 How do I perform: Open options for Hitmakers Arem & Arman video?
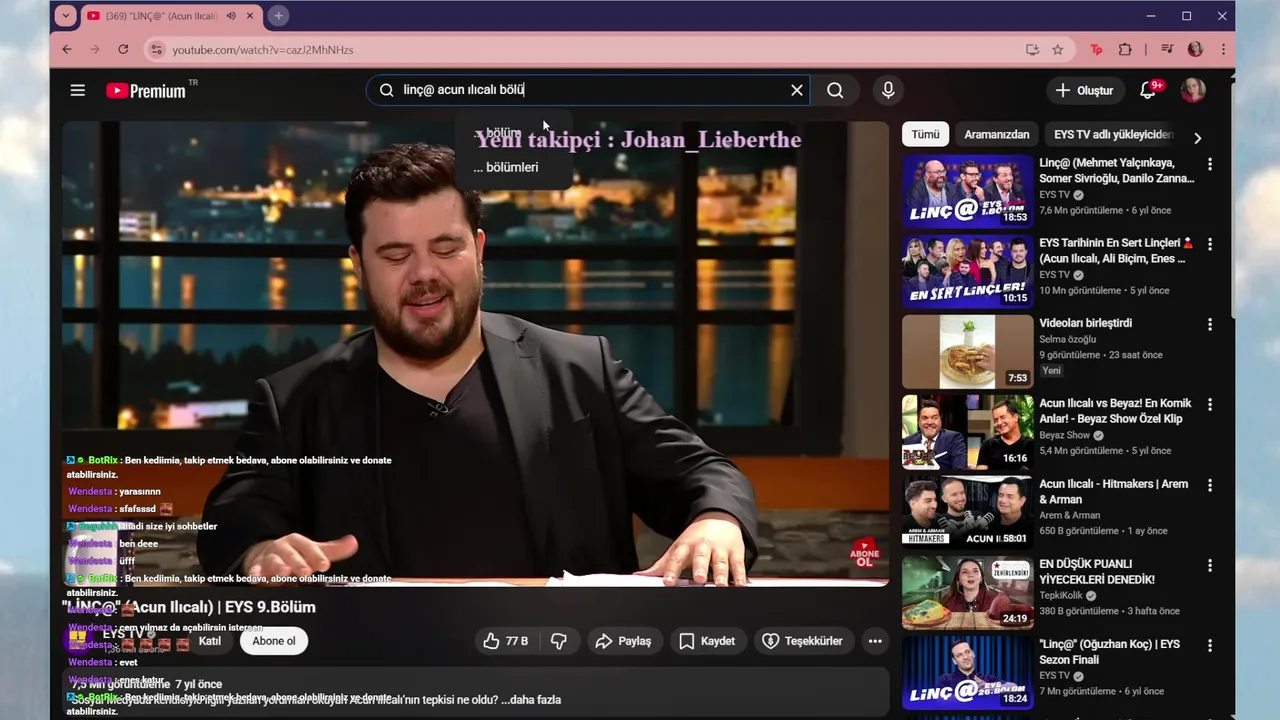coord(1210,485)
